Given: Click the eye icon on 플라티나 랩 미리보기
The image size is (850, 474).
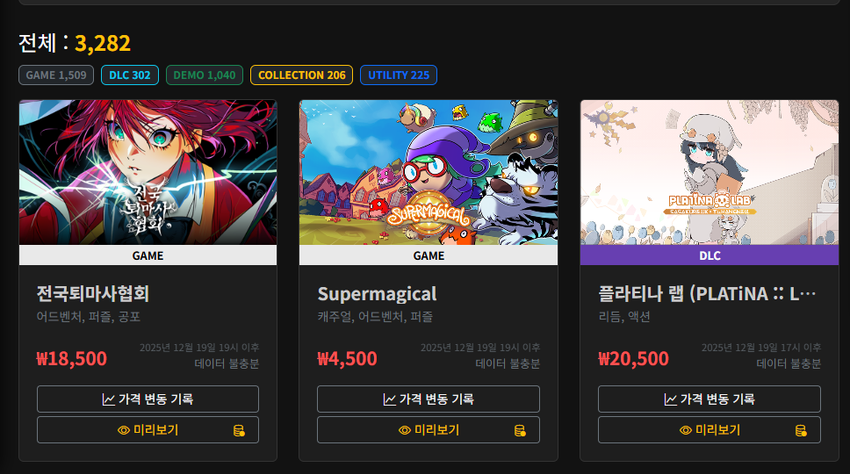Looking at the screenshot, I should pyautogui.click(x=686, y=430).
